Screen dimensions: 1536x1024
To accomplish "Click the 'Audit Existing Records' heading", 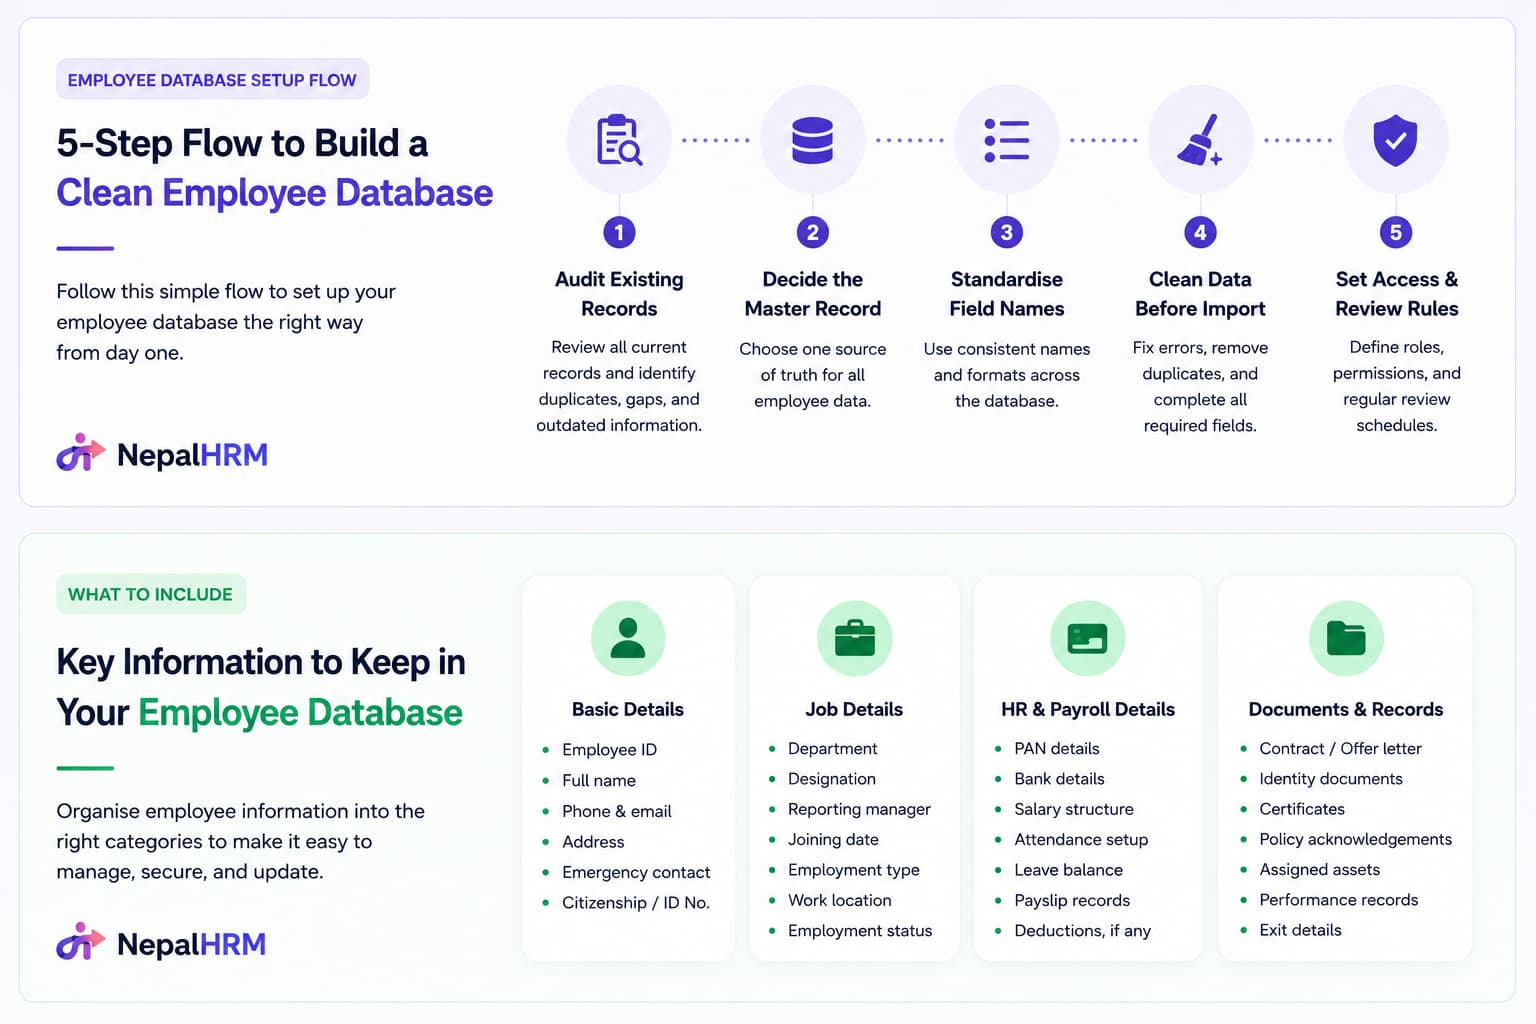I will click(619, 294).
